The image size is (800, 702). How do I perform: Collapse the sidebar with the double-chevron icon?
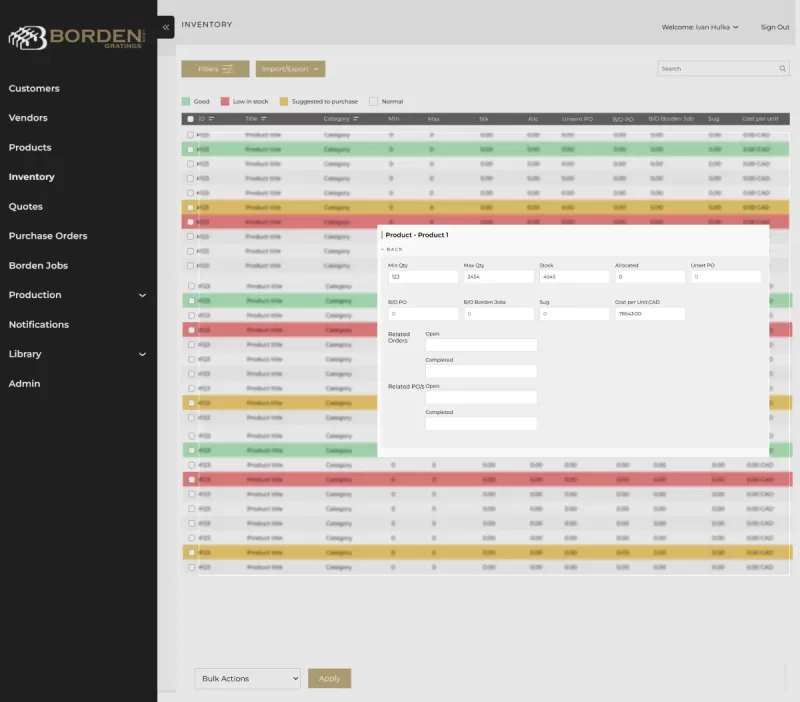[166, 27]
